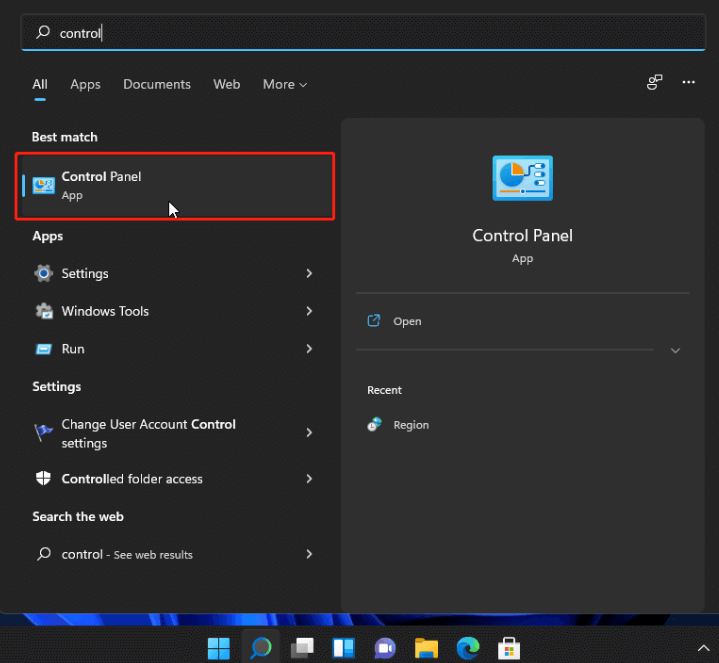
Task: Select the Windows Tools result
Action: [175, 311]
